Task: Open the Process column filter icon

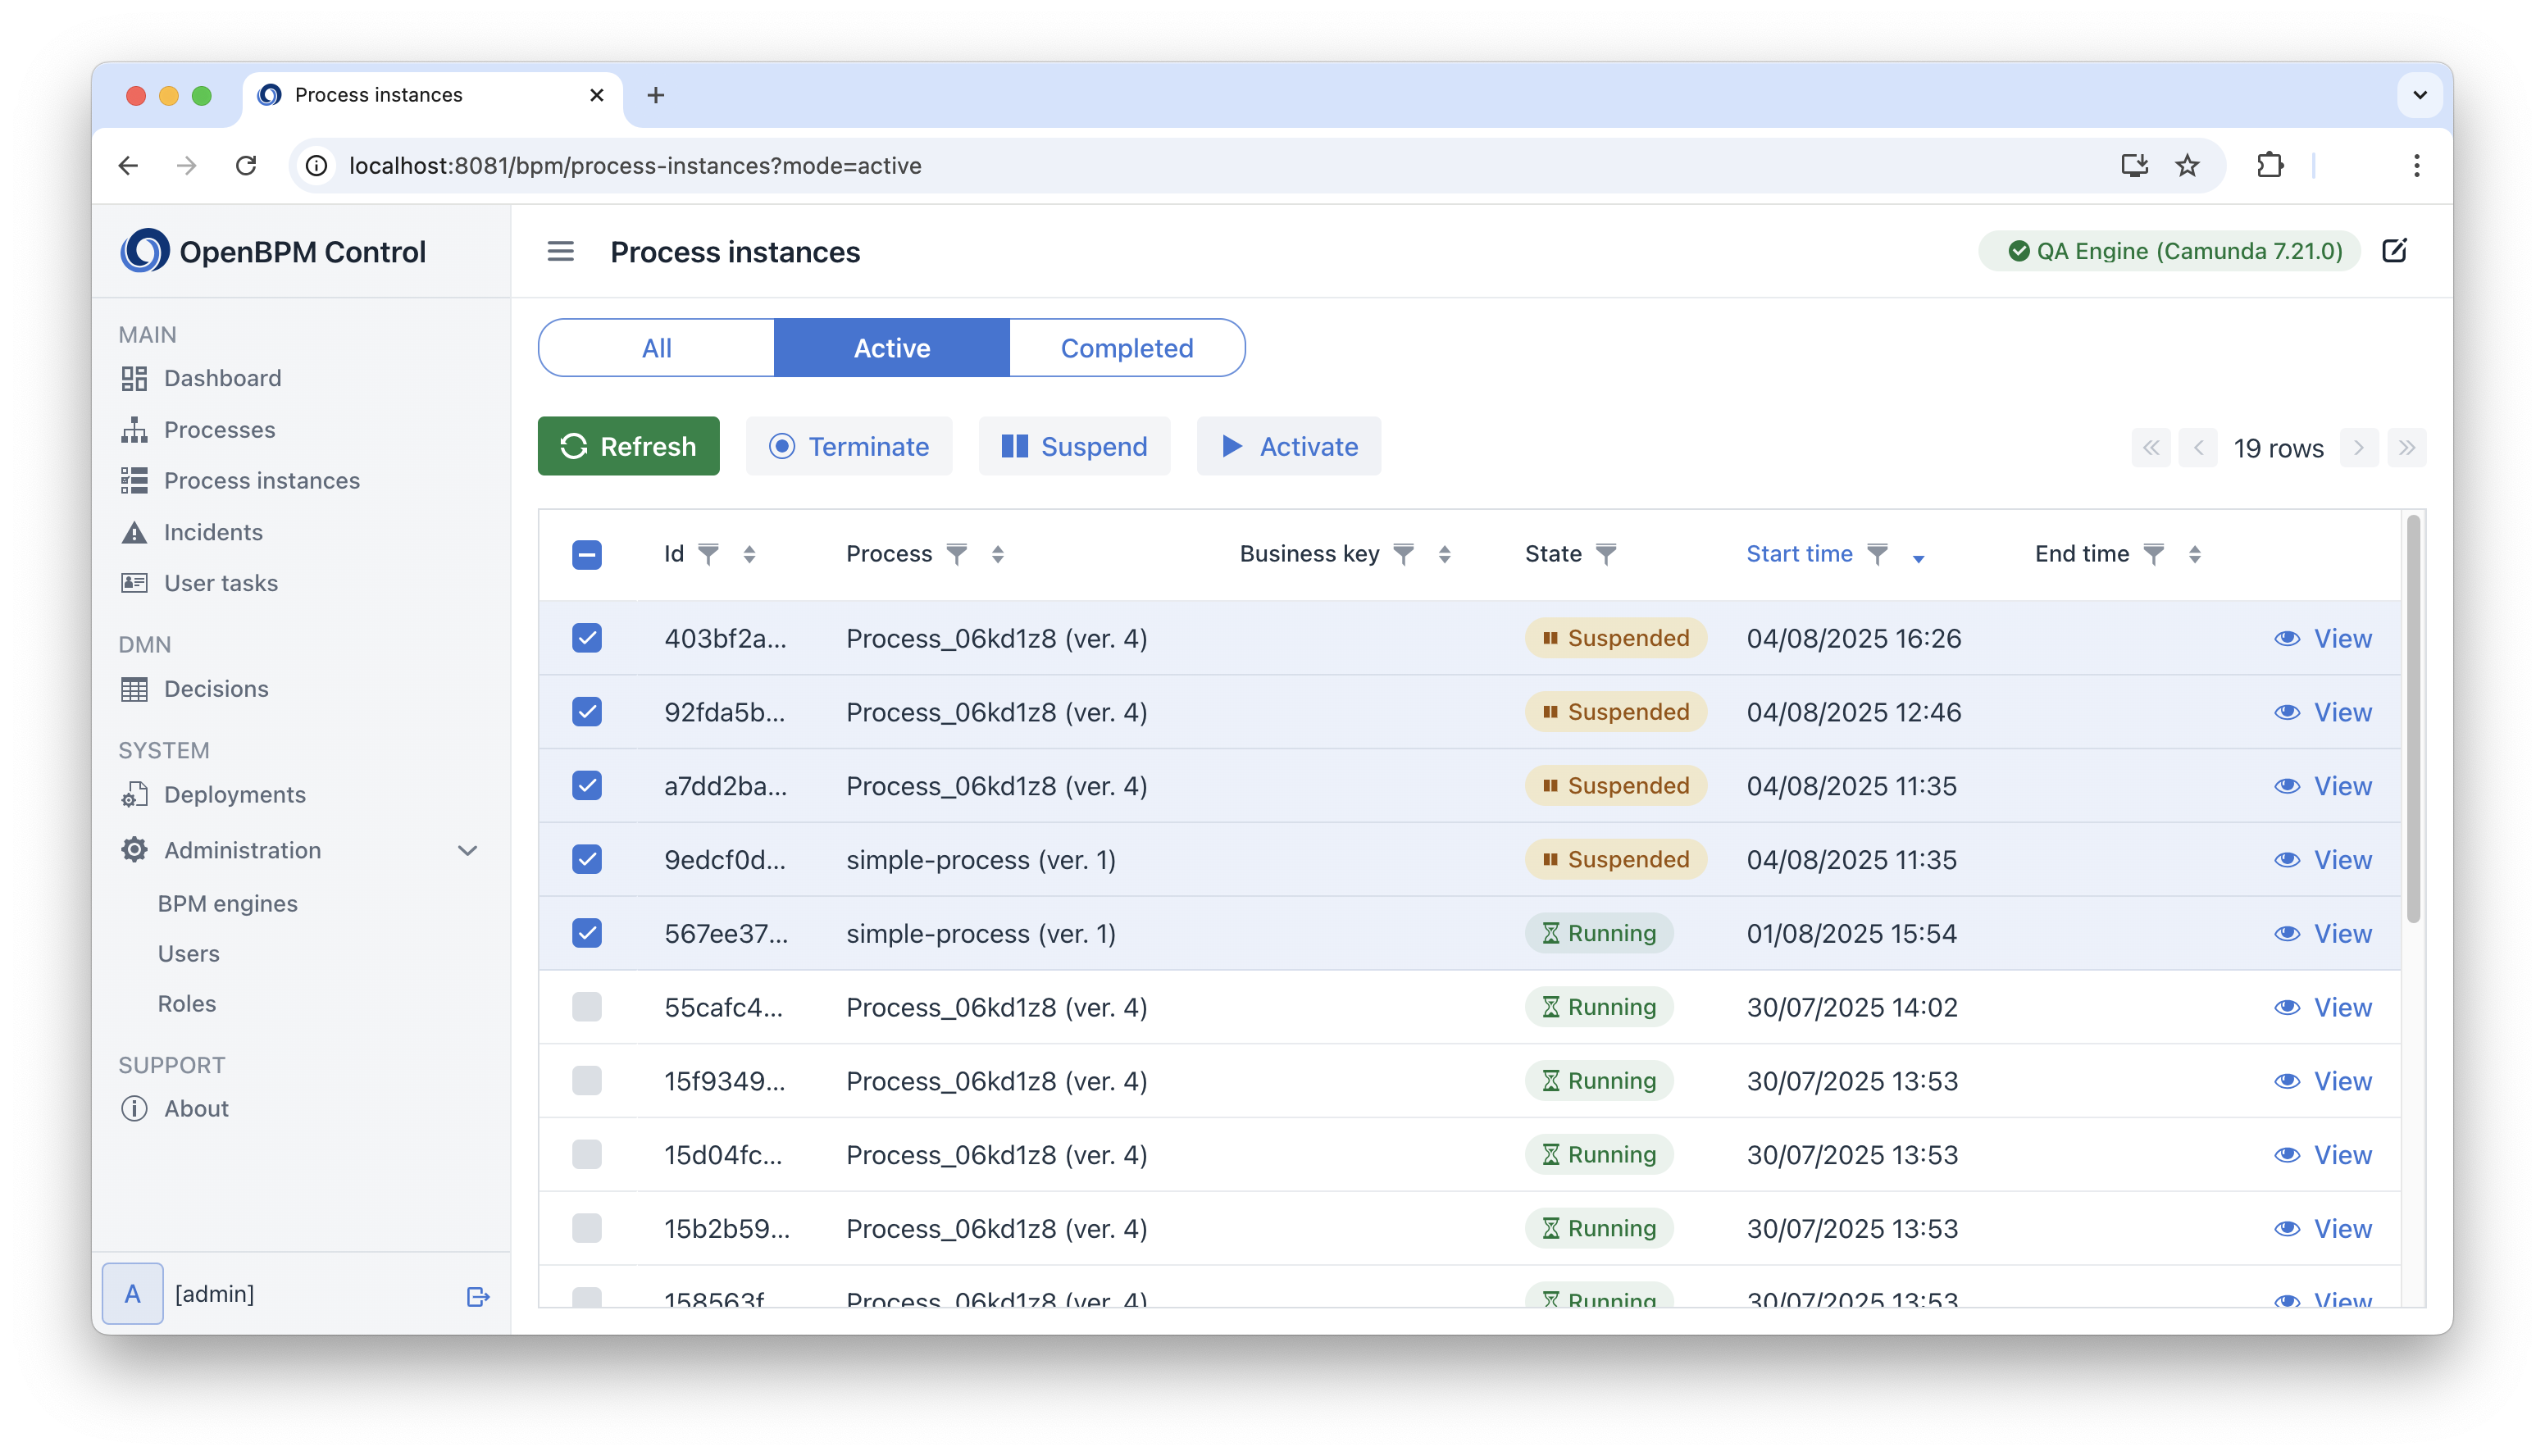Action: [957, 554]
